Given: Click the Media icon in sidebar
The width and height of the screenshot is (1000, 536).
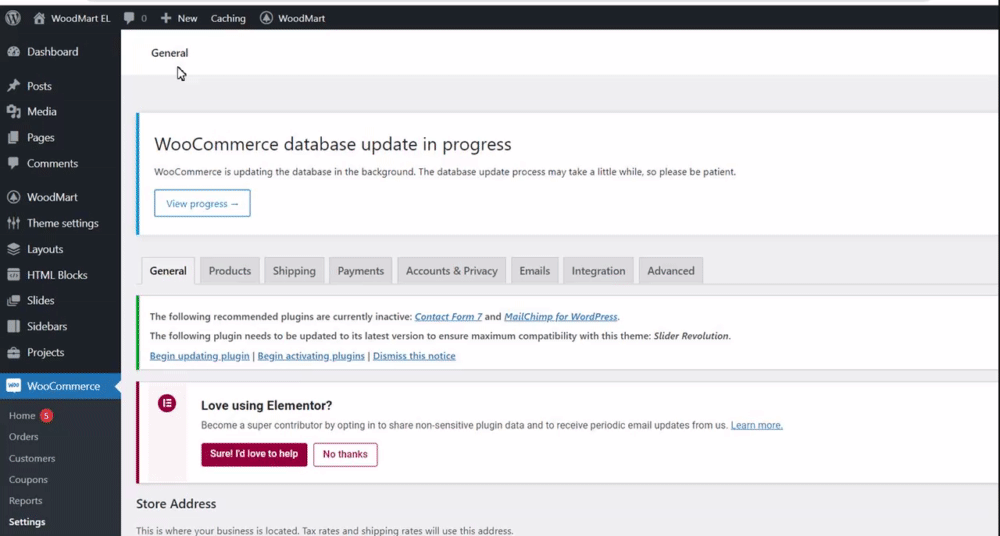Looking at the screenshot, I should [13, 112].
